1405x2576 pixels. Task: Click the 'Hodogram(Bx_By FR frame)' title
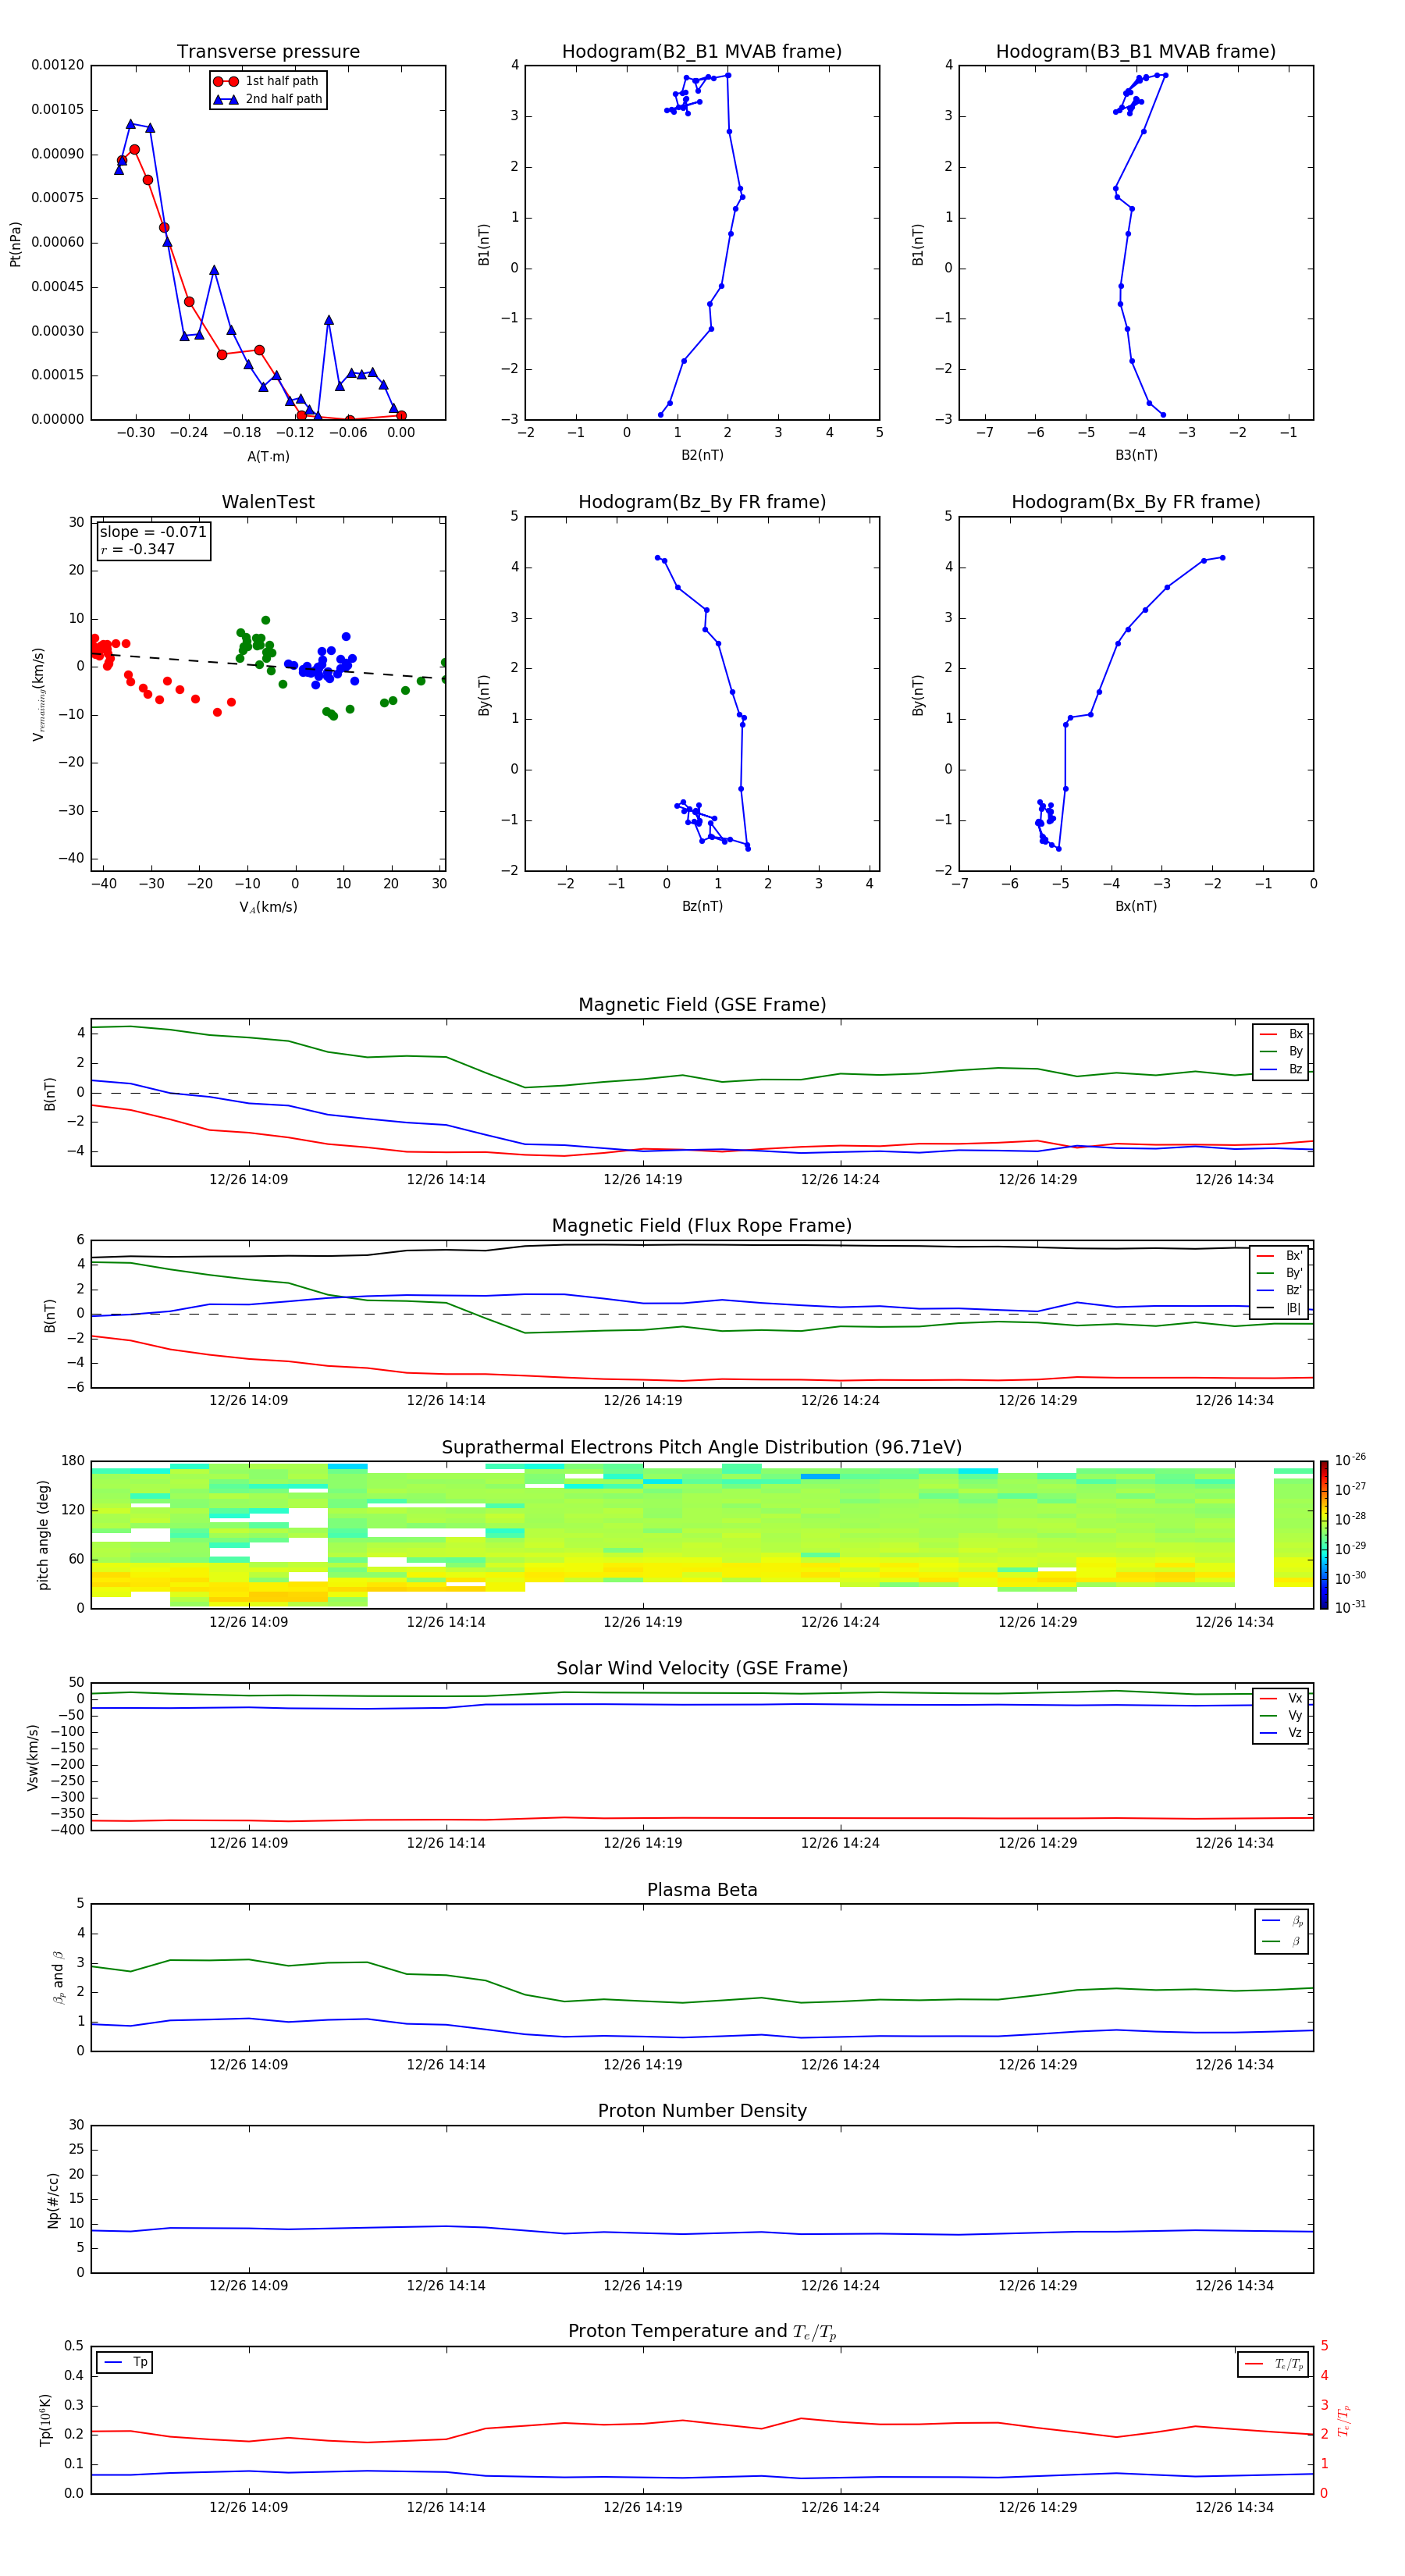coord(1135,502)
